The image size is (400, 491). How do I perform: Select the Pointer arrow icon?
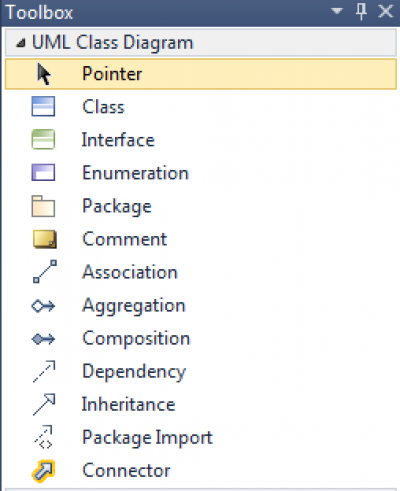click(44, 74)
